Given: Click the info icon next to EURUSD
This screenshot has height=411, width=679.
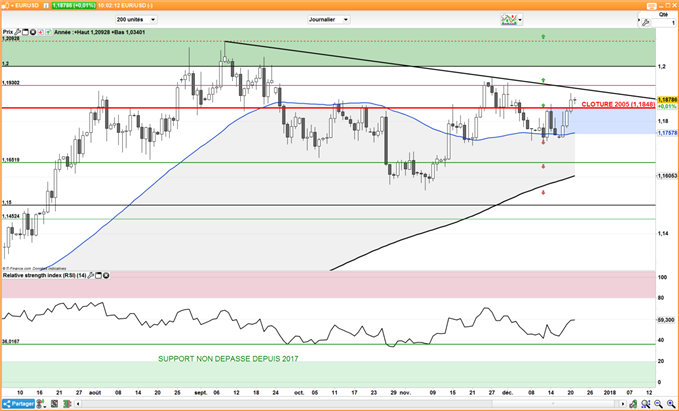Looking at the screenshot, I should coord(46,6).
